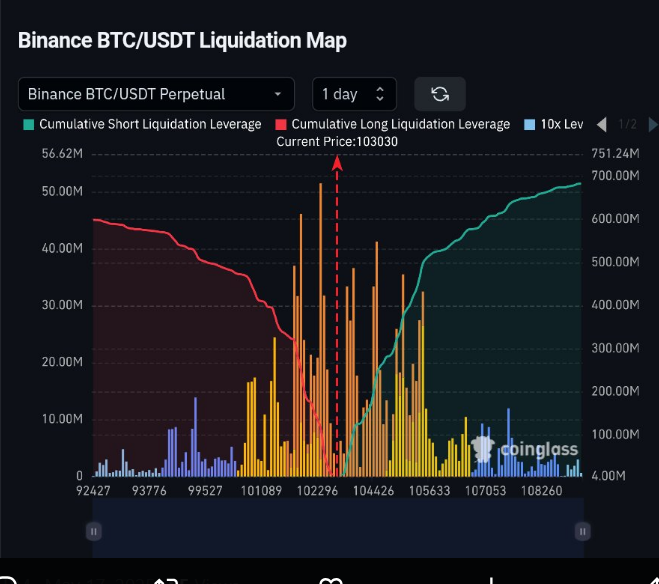659x584 pixels.
Task: Go to previous legend page arrow
Action: click(602, 124)
